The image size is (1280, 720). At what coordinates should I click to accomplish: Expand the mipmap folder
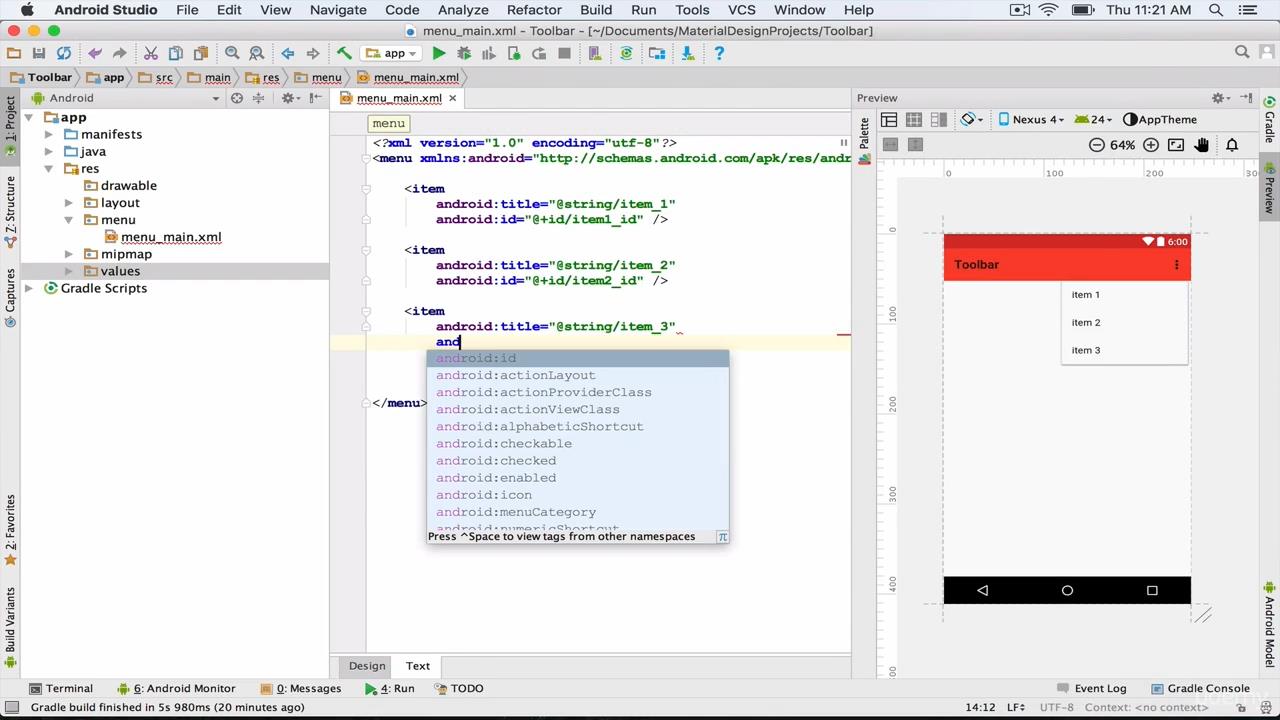[69, 255]
